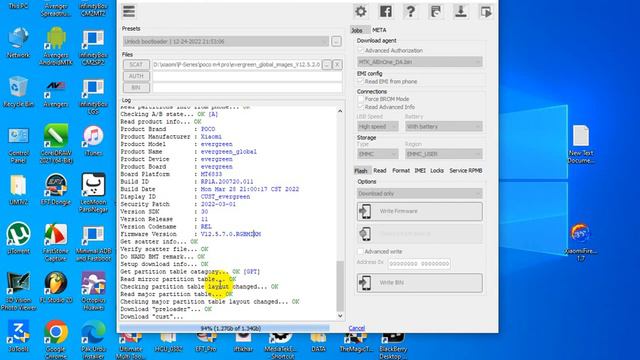640x360 pixels.
Task: Click log scrollbar down arrow
Action: (x=340, y=316)
